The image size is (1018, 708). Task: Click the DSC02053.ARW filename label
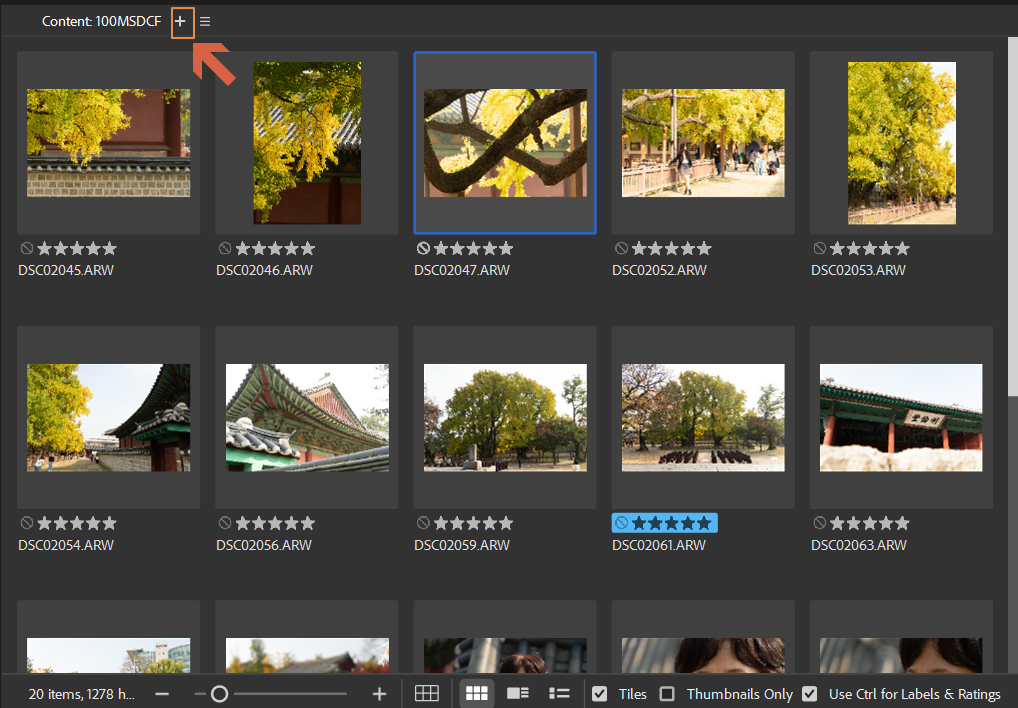858,270
